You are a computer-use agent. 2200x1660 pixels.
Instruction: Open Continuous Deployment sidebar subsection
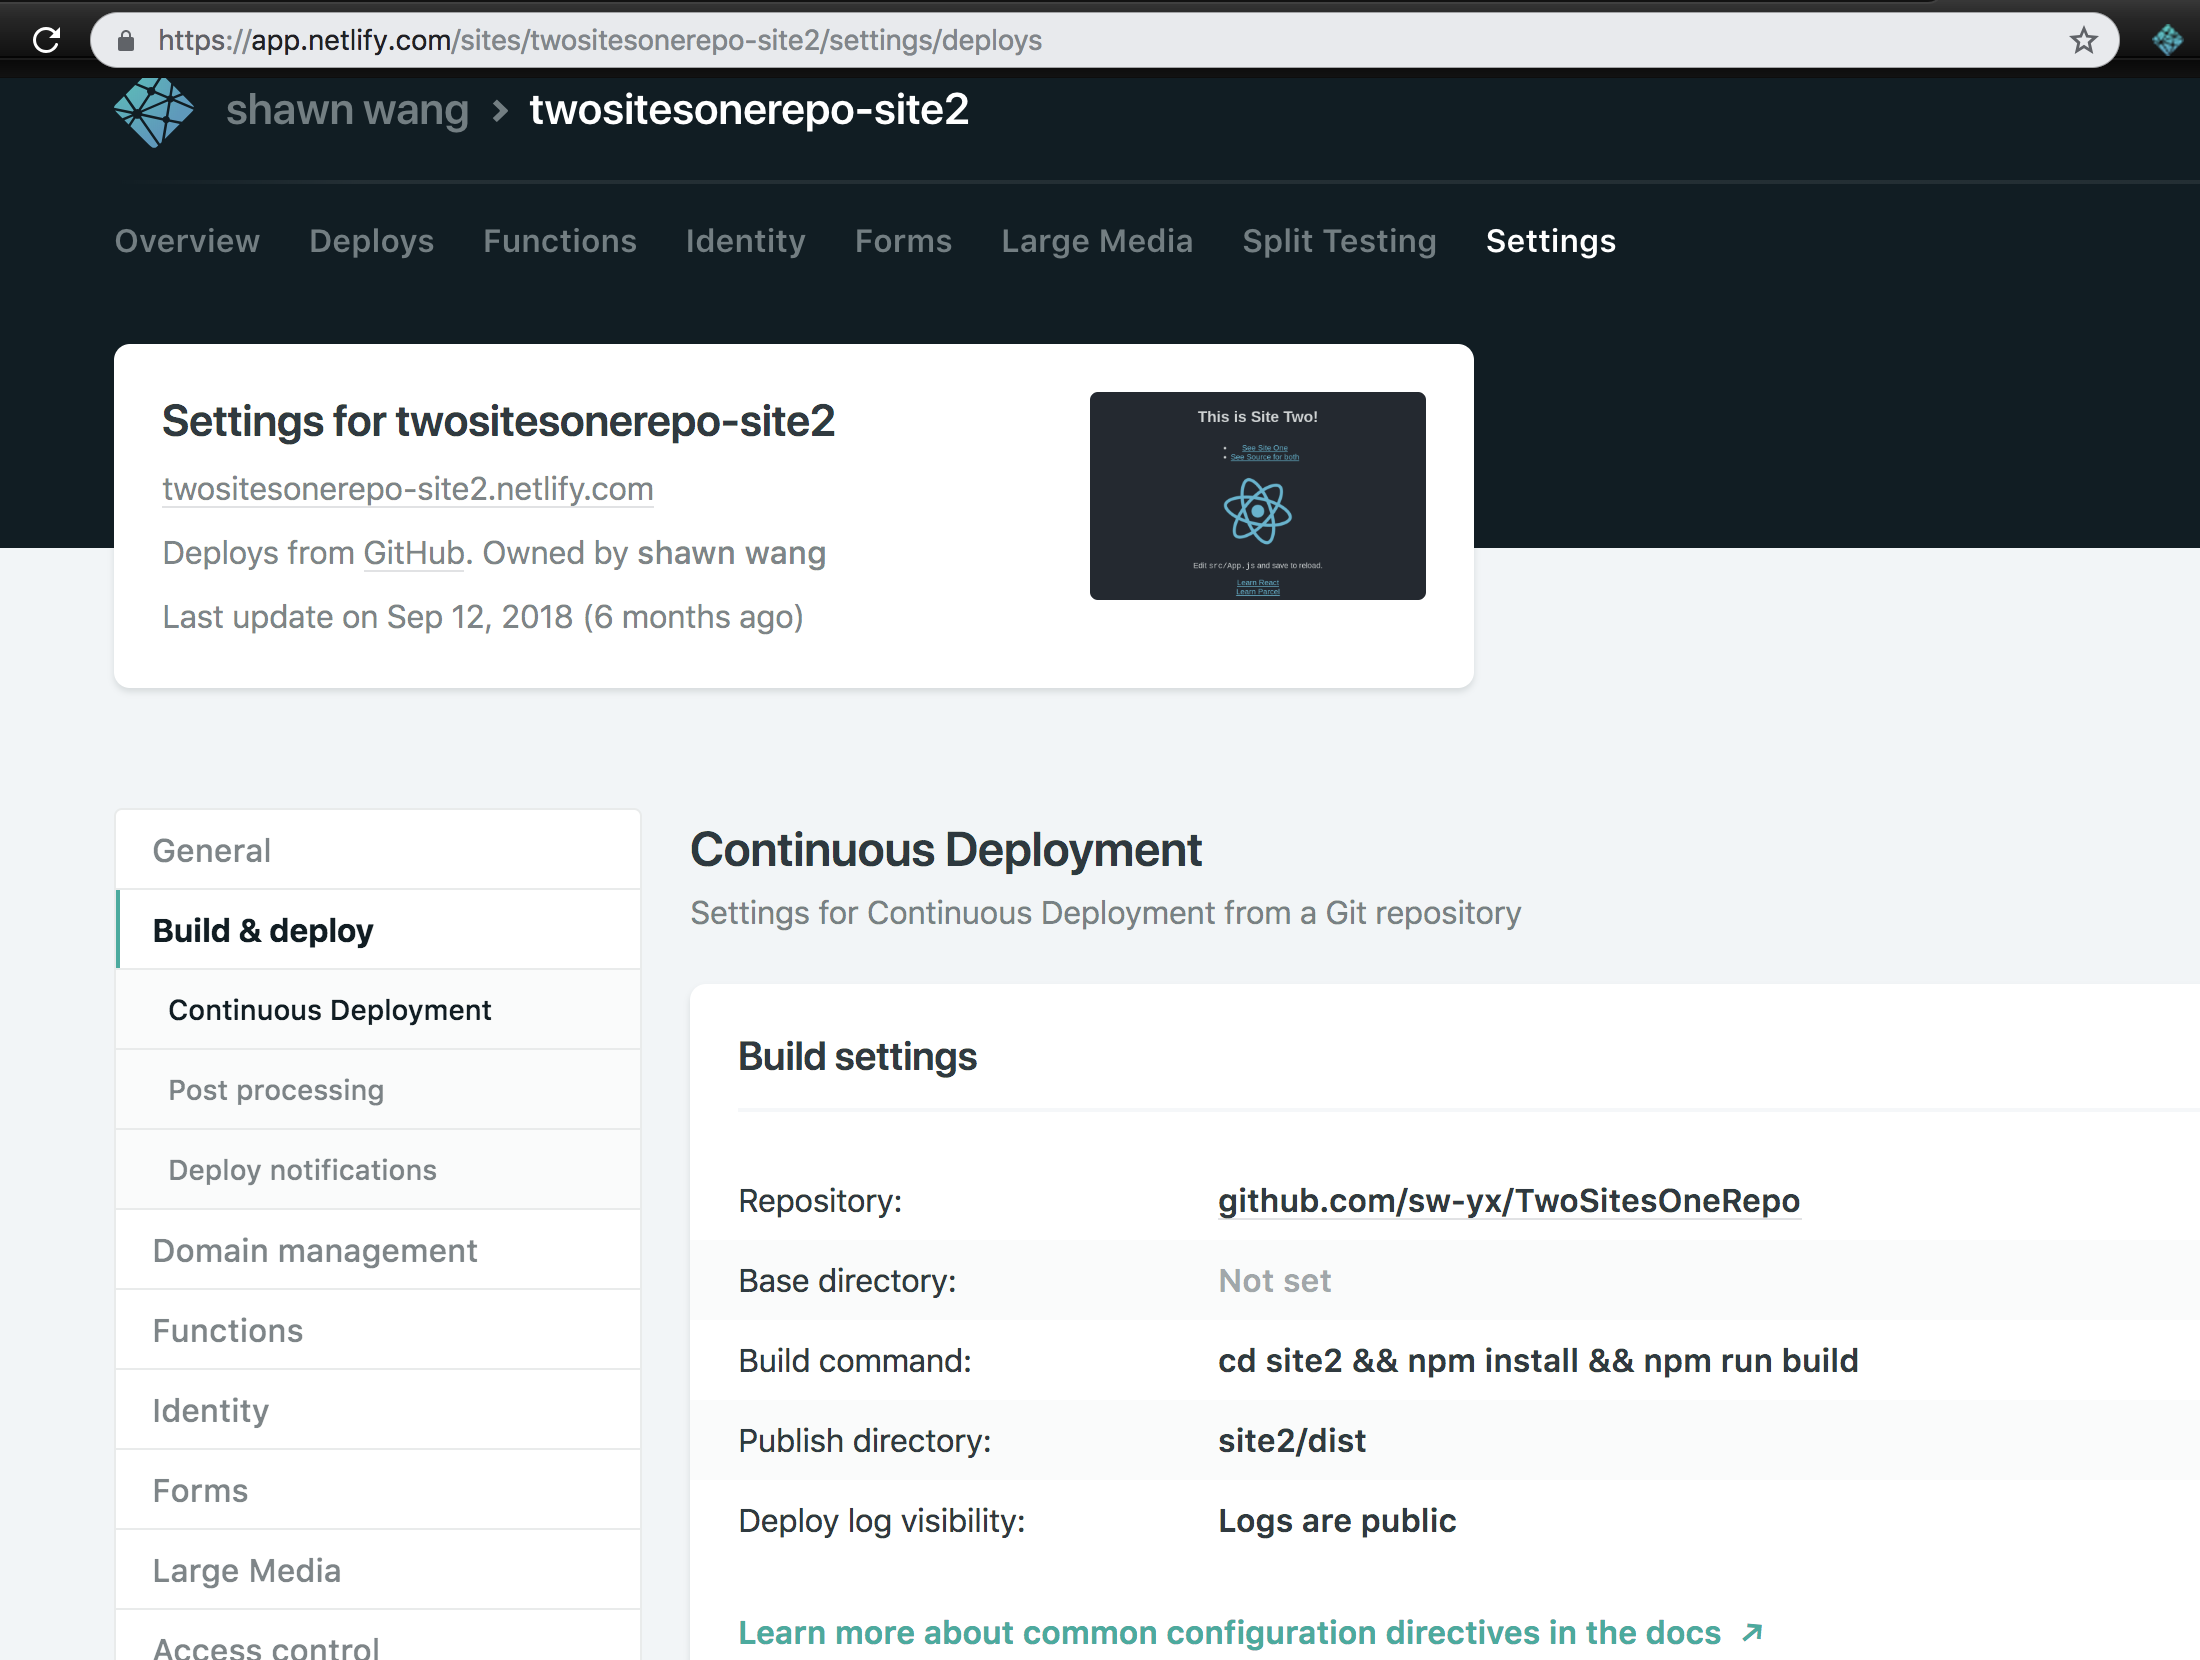pos(378,1010)
